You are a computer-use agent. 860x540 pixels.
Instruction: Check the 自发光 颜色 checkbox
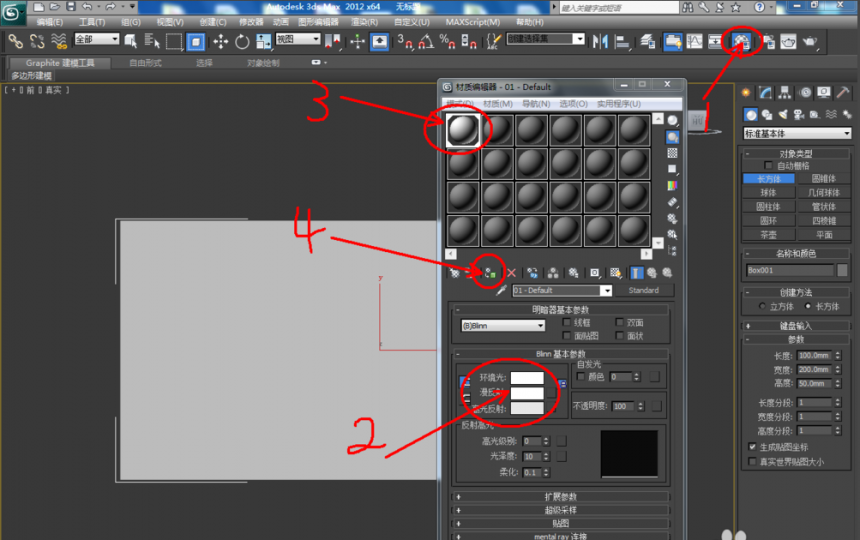pos(581,376)
